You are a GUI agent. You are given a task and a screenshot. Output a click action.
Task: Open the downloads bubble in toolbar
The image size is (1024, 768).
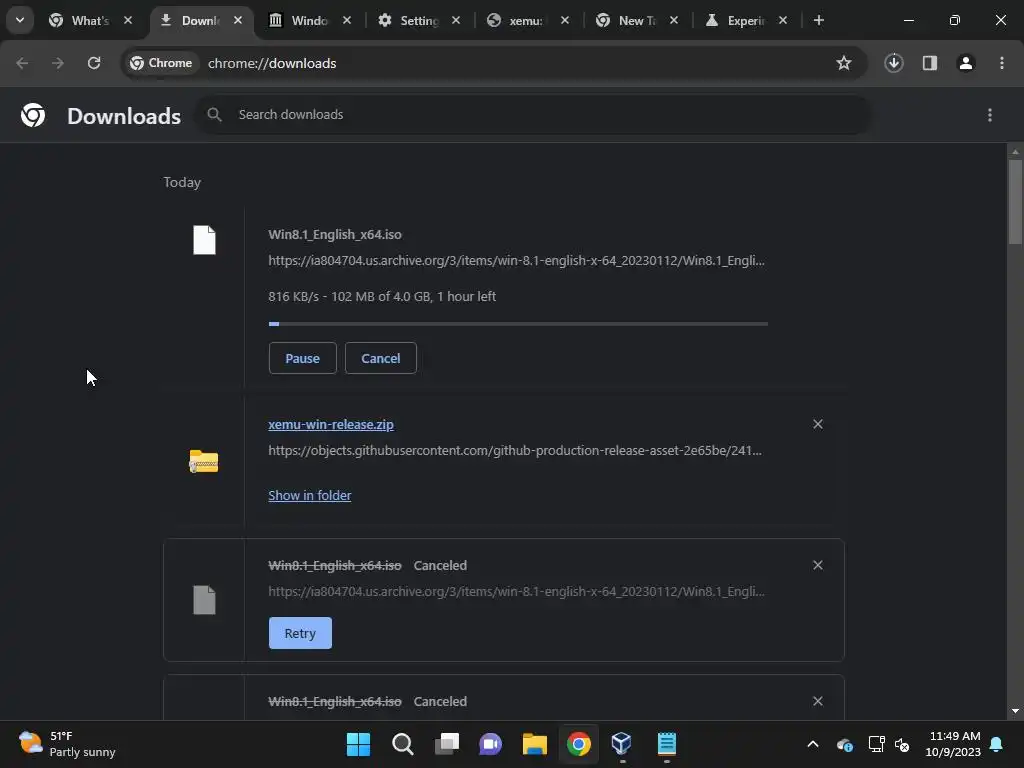click(893, 63)
